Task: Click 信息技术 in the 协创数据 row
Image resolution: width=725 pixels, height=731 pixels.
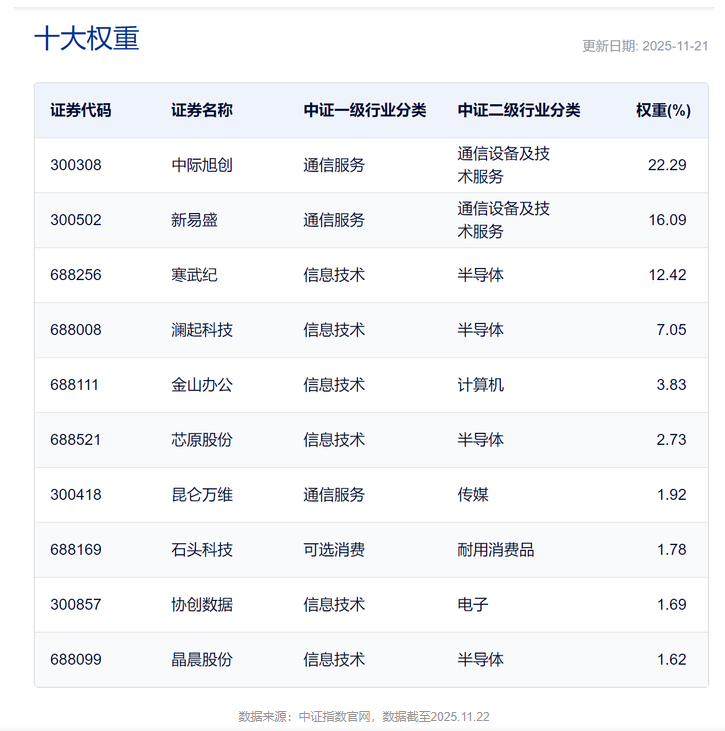Action: (x=334, y=605)
